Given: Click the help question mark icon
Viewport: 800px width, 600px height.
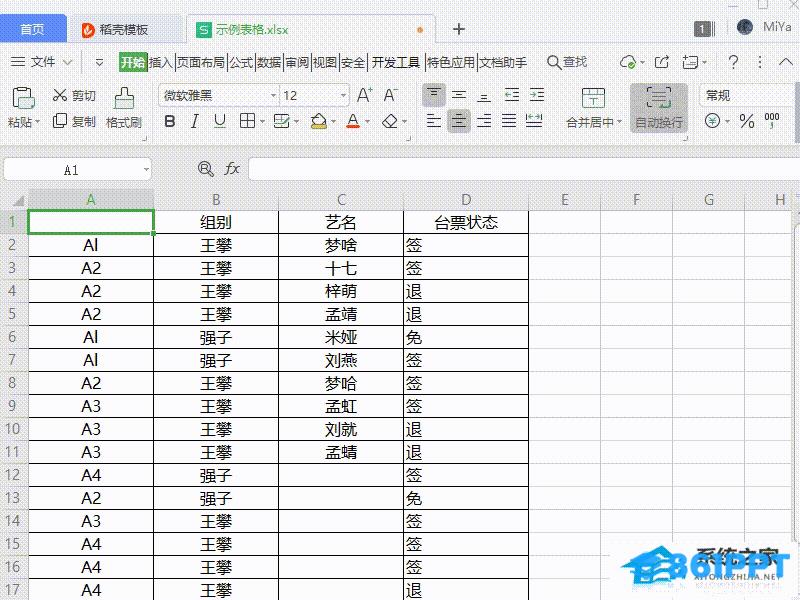Looking at the screenshot, I should click(734, 62).
